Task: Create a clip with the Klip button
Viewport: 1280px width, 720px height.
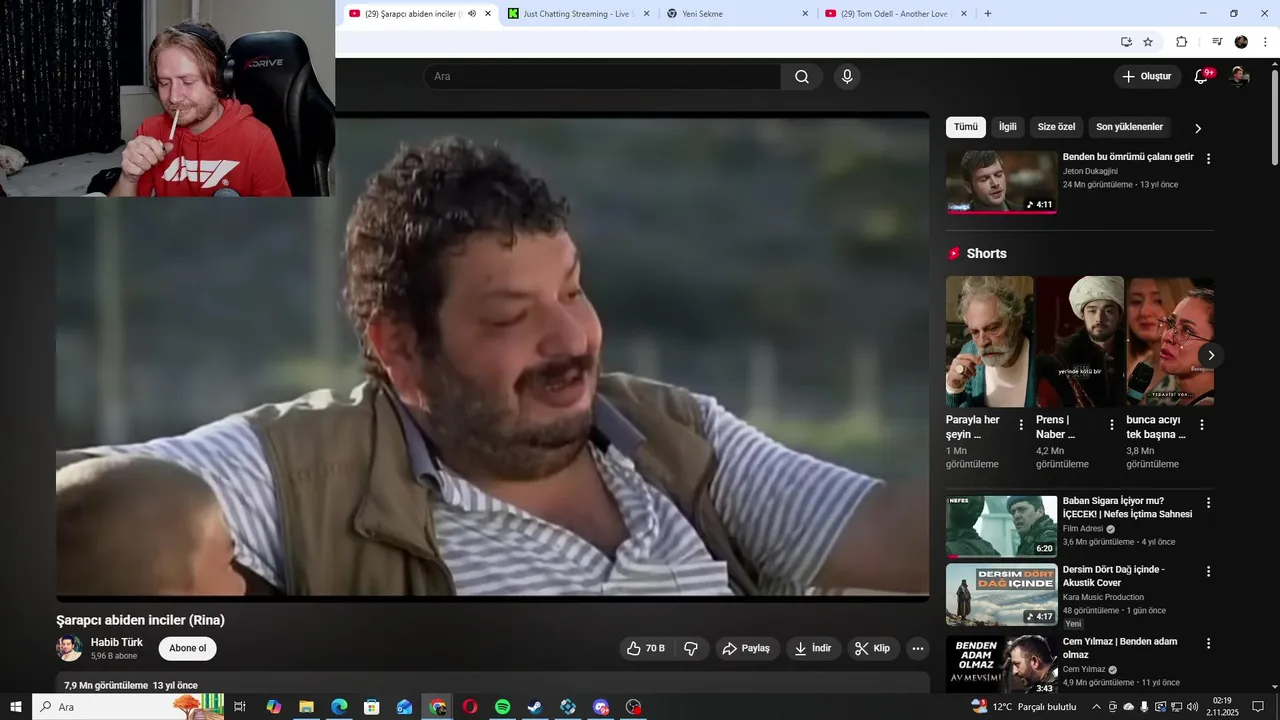Action: (873, 648)
